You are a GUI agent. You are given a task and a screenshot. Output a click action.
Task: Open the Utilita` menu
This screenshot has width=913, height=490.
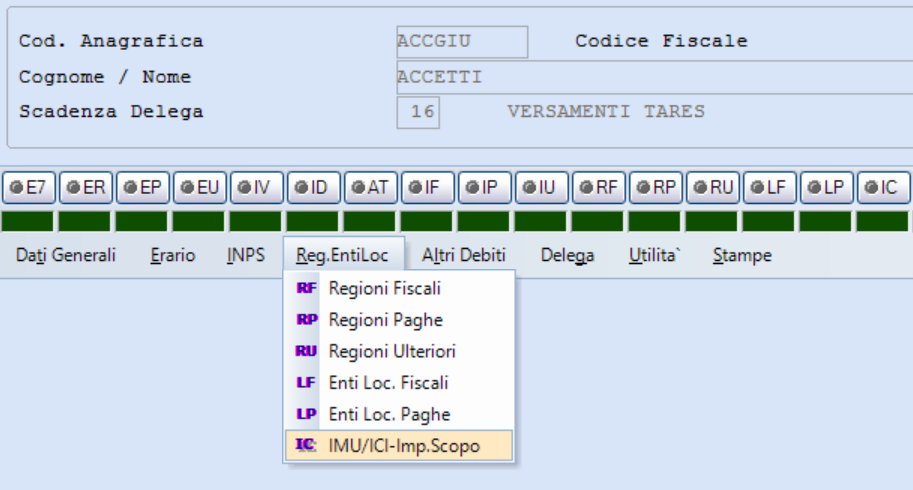tap(654, 256)
